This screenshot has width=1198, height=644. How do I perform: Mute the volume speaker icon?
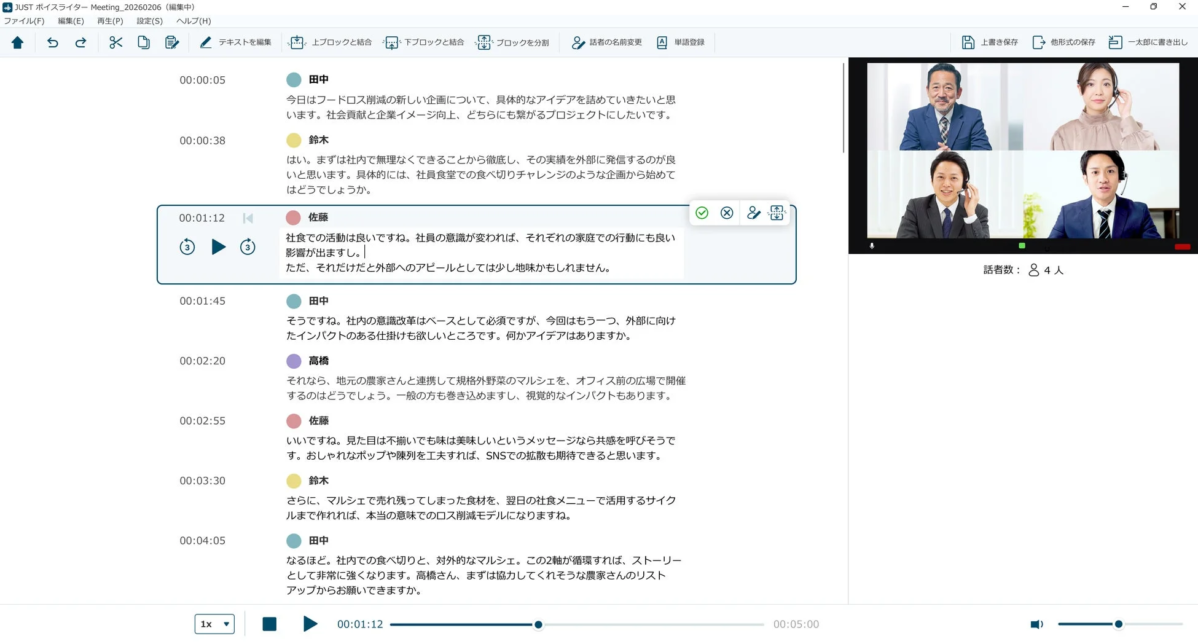click(x=1037, y=623)
